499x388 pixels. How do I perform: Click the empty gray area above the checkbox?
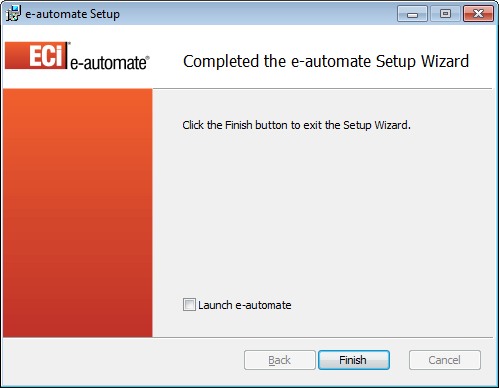322,213
